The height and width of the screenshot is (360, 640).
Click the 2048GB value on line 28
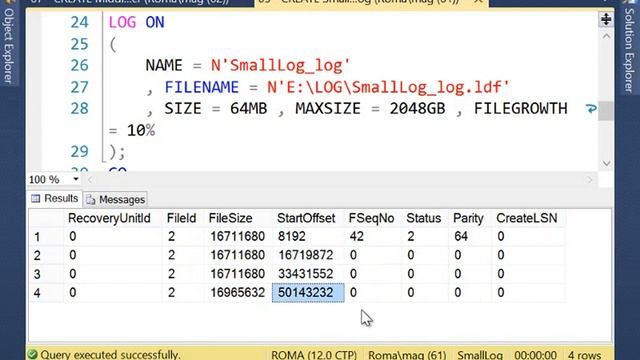coord(417,109)
